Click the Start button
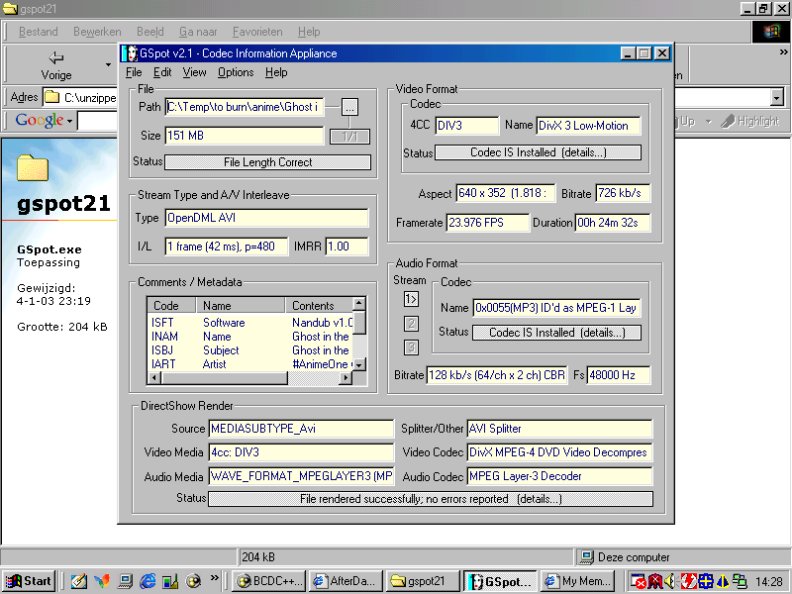This screenshot has height=594, width=792. coord(29,581)
